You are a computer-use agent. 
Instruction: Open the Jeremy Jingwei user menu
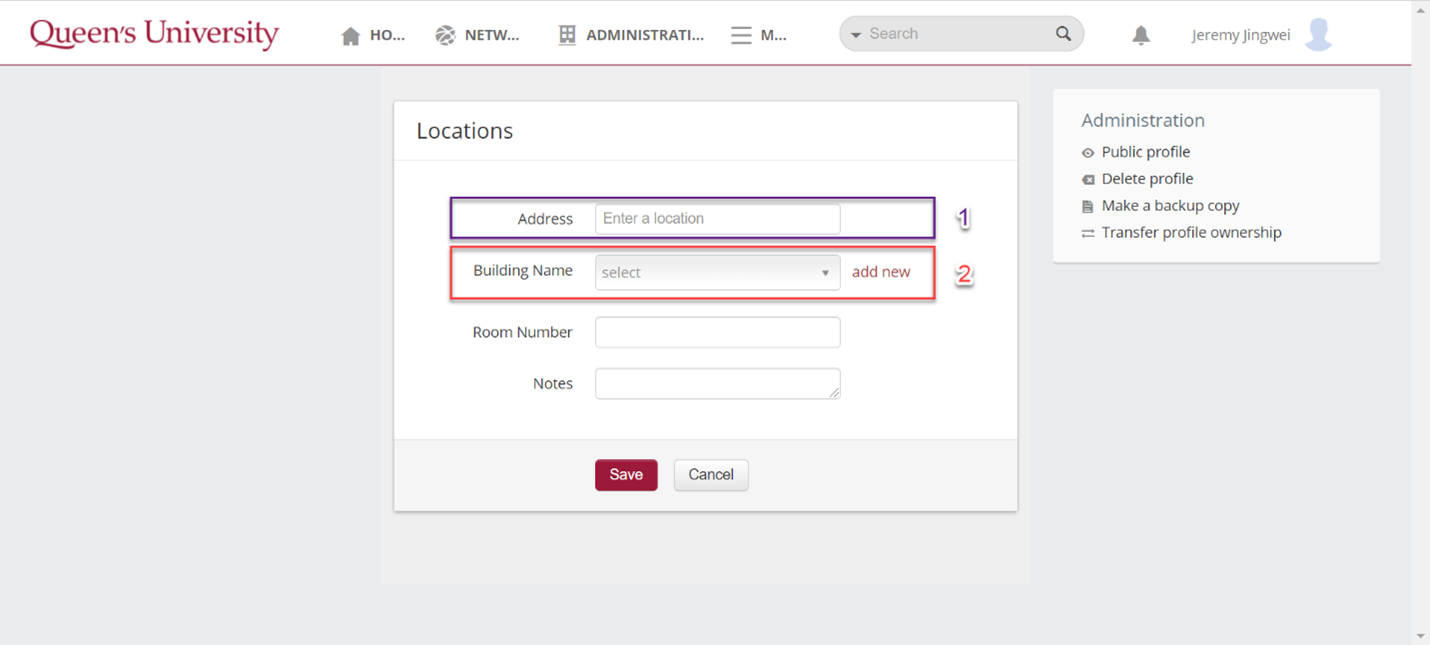1240,35
